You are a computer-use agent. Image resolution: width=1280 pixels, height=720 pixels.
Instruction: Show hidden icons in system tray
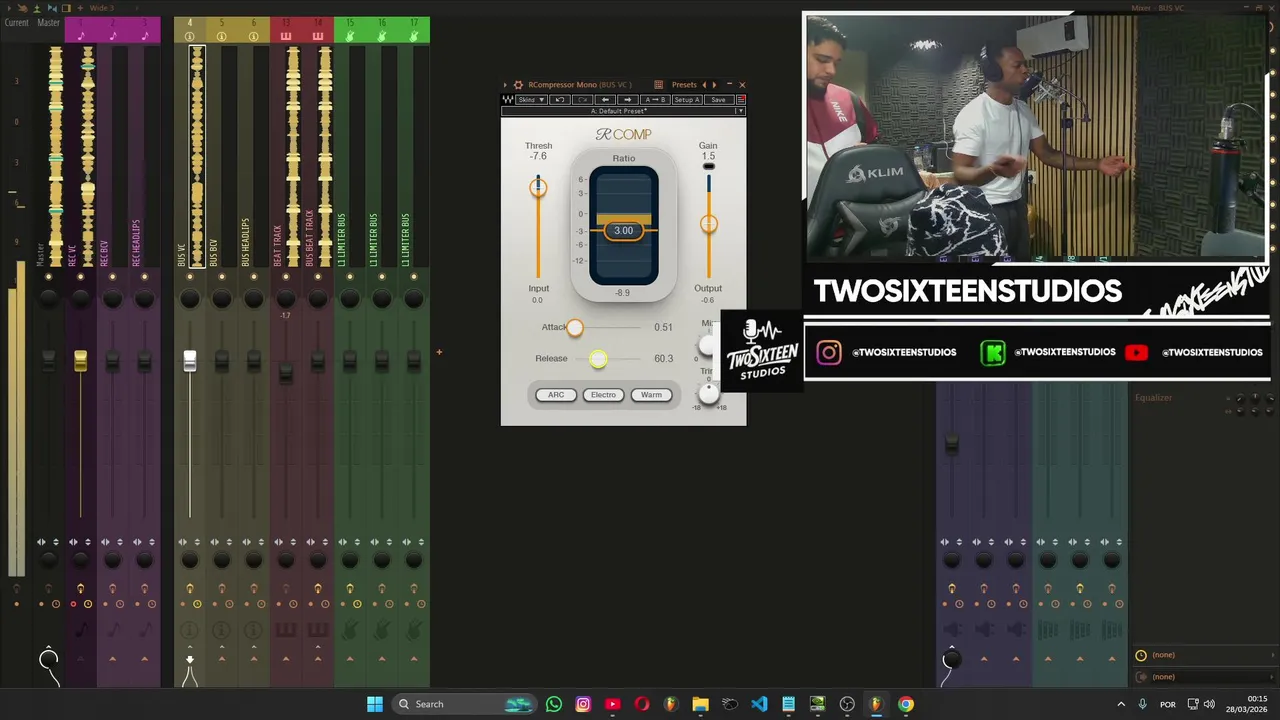click(x=1120, y=704)
